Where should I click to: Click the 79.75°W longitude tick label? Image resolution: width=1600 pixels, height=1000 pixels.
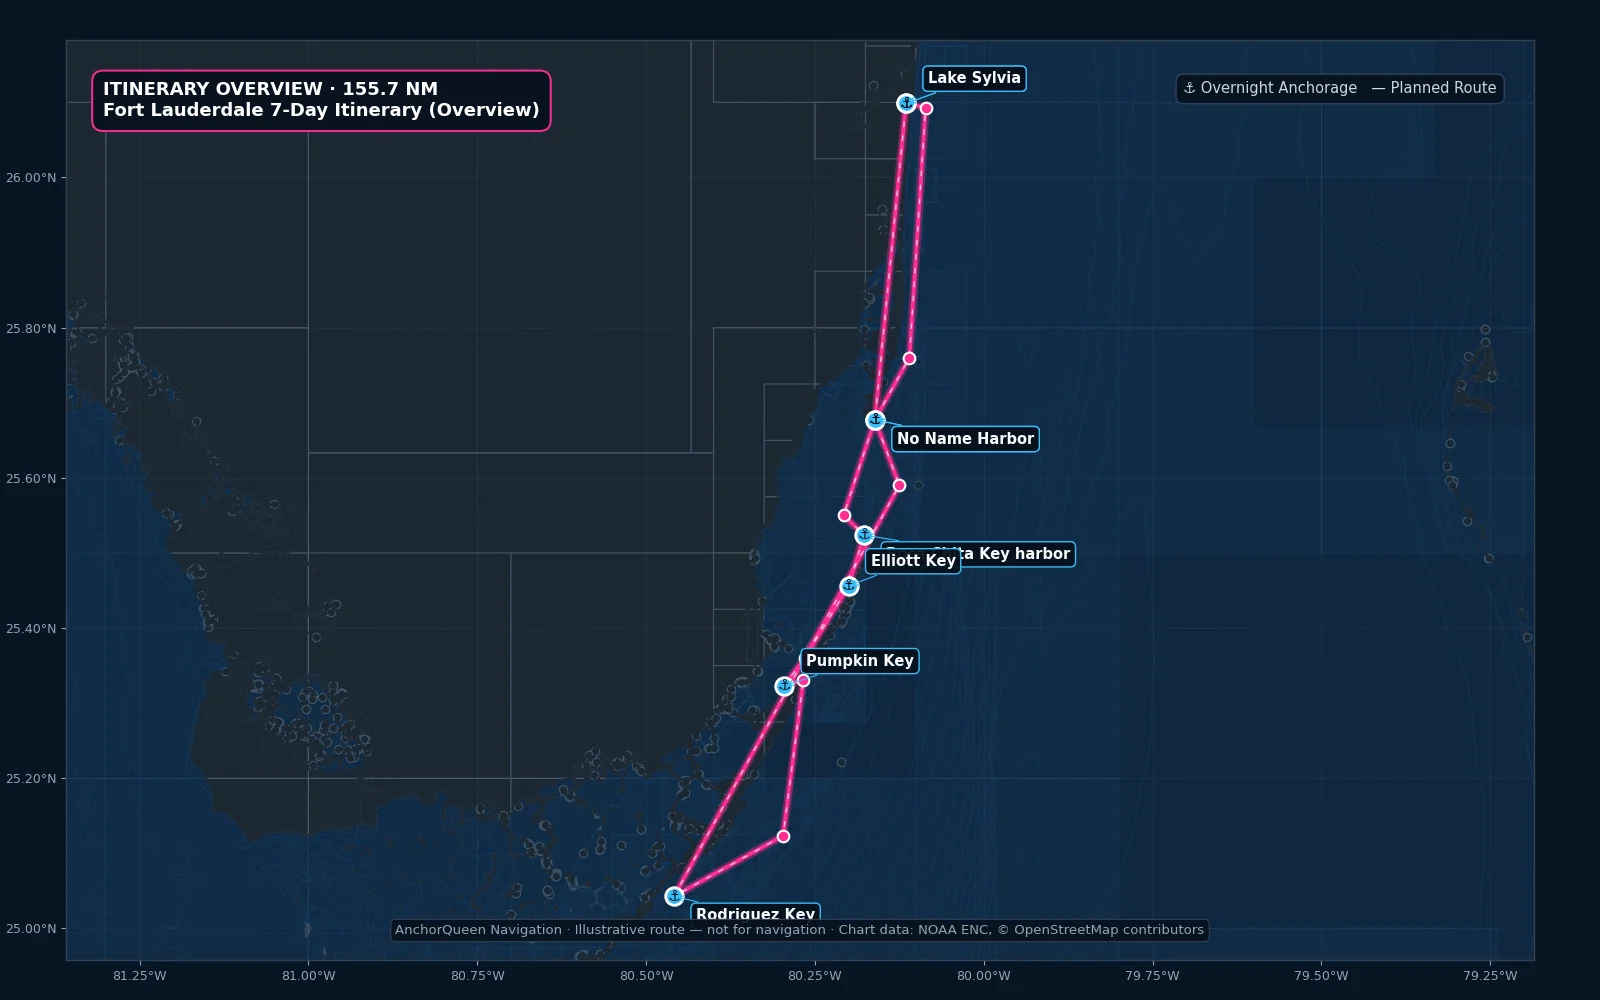tap(1153, 976)
